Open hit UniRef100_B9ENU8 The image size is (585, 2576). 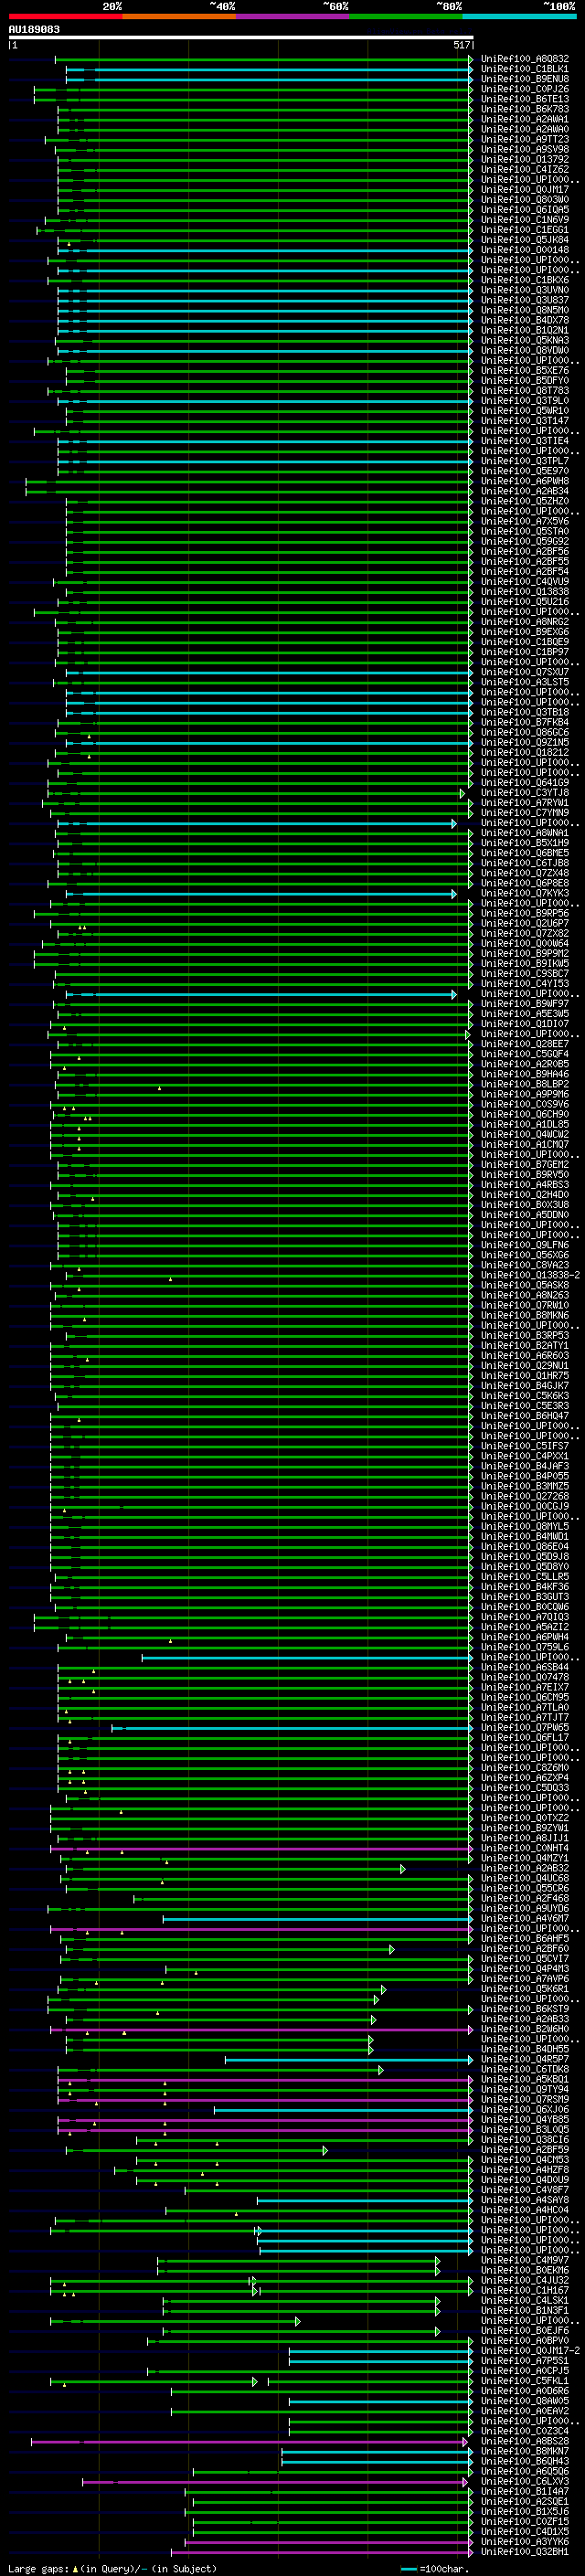click(x=525, y=79)
